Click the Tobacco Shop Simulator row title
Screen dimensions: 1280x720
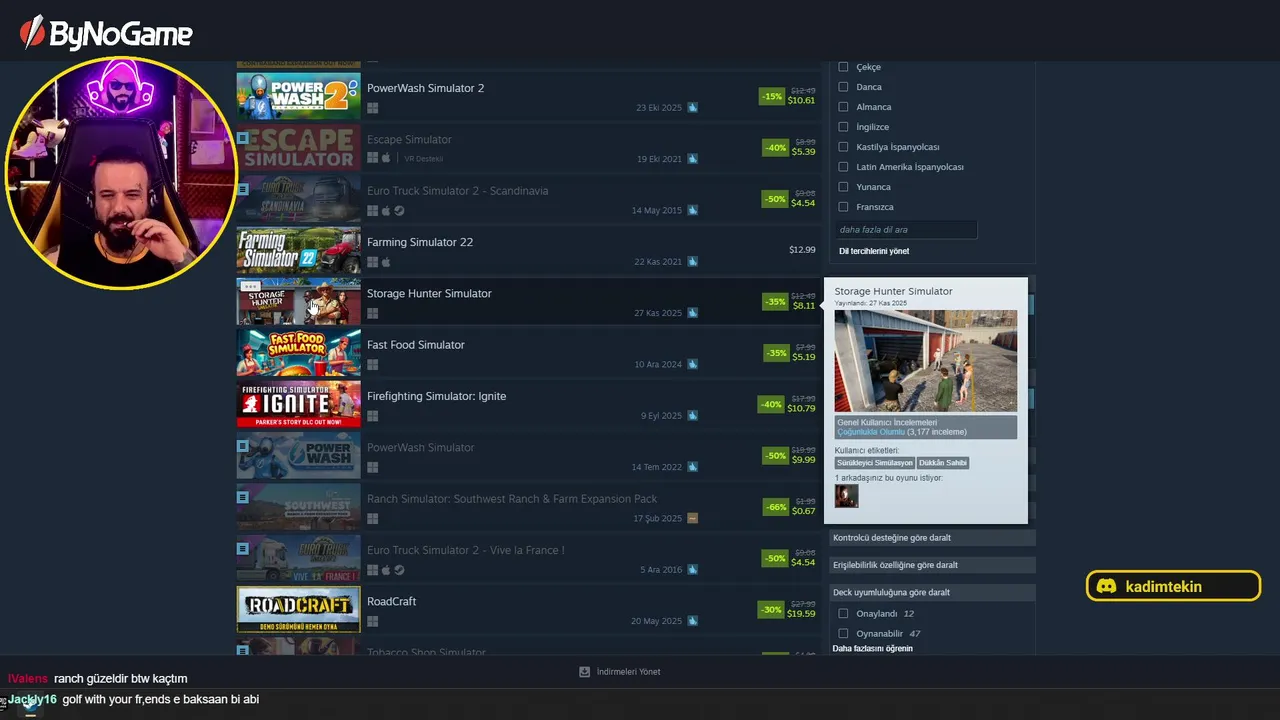(426, 652)
